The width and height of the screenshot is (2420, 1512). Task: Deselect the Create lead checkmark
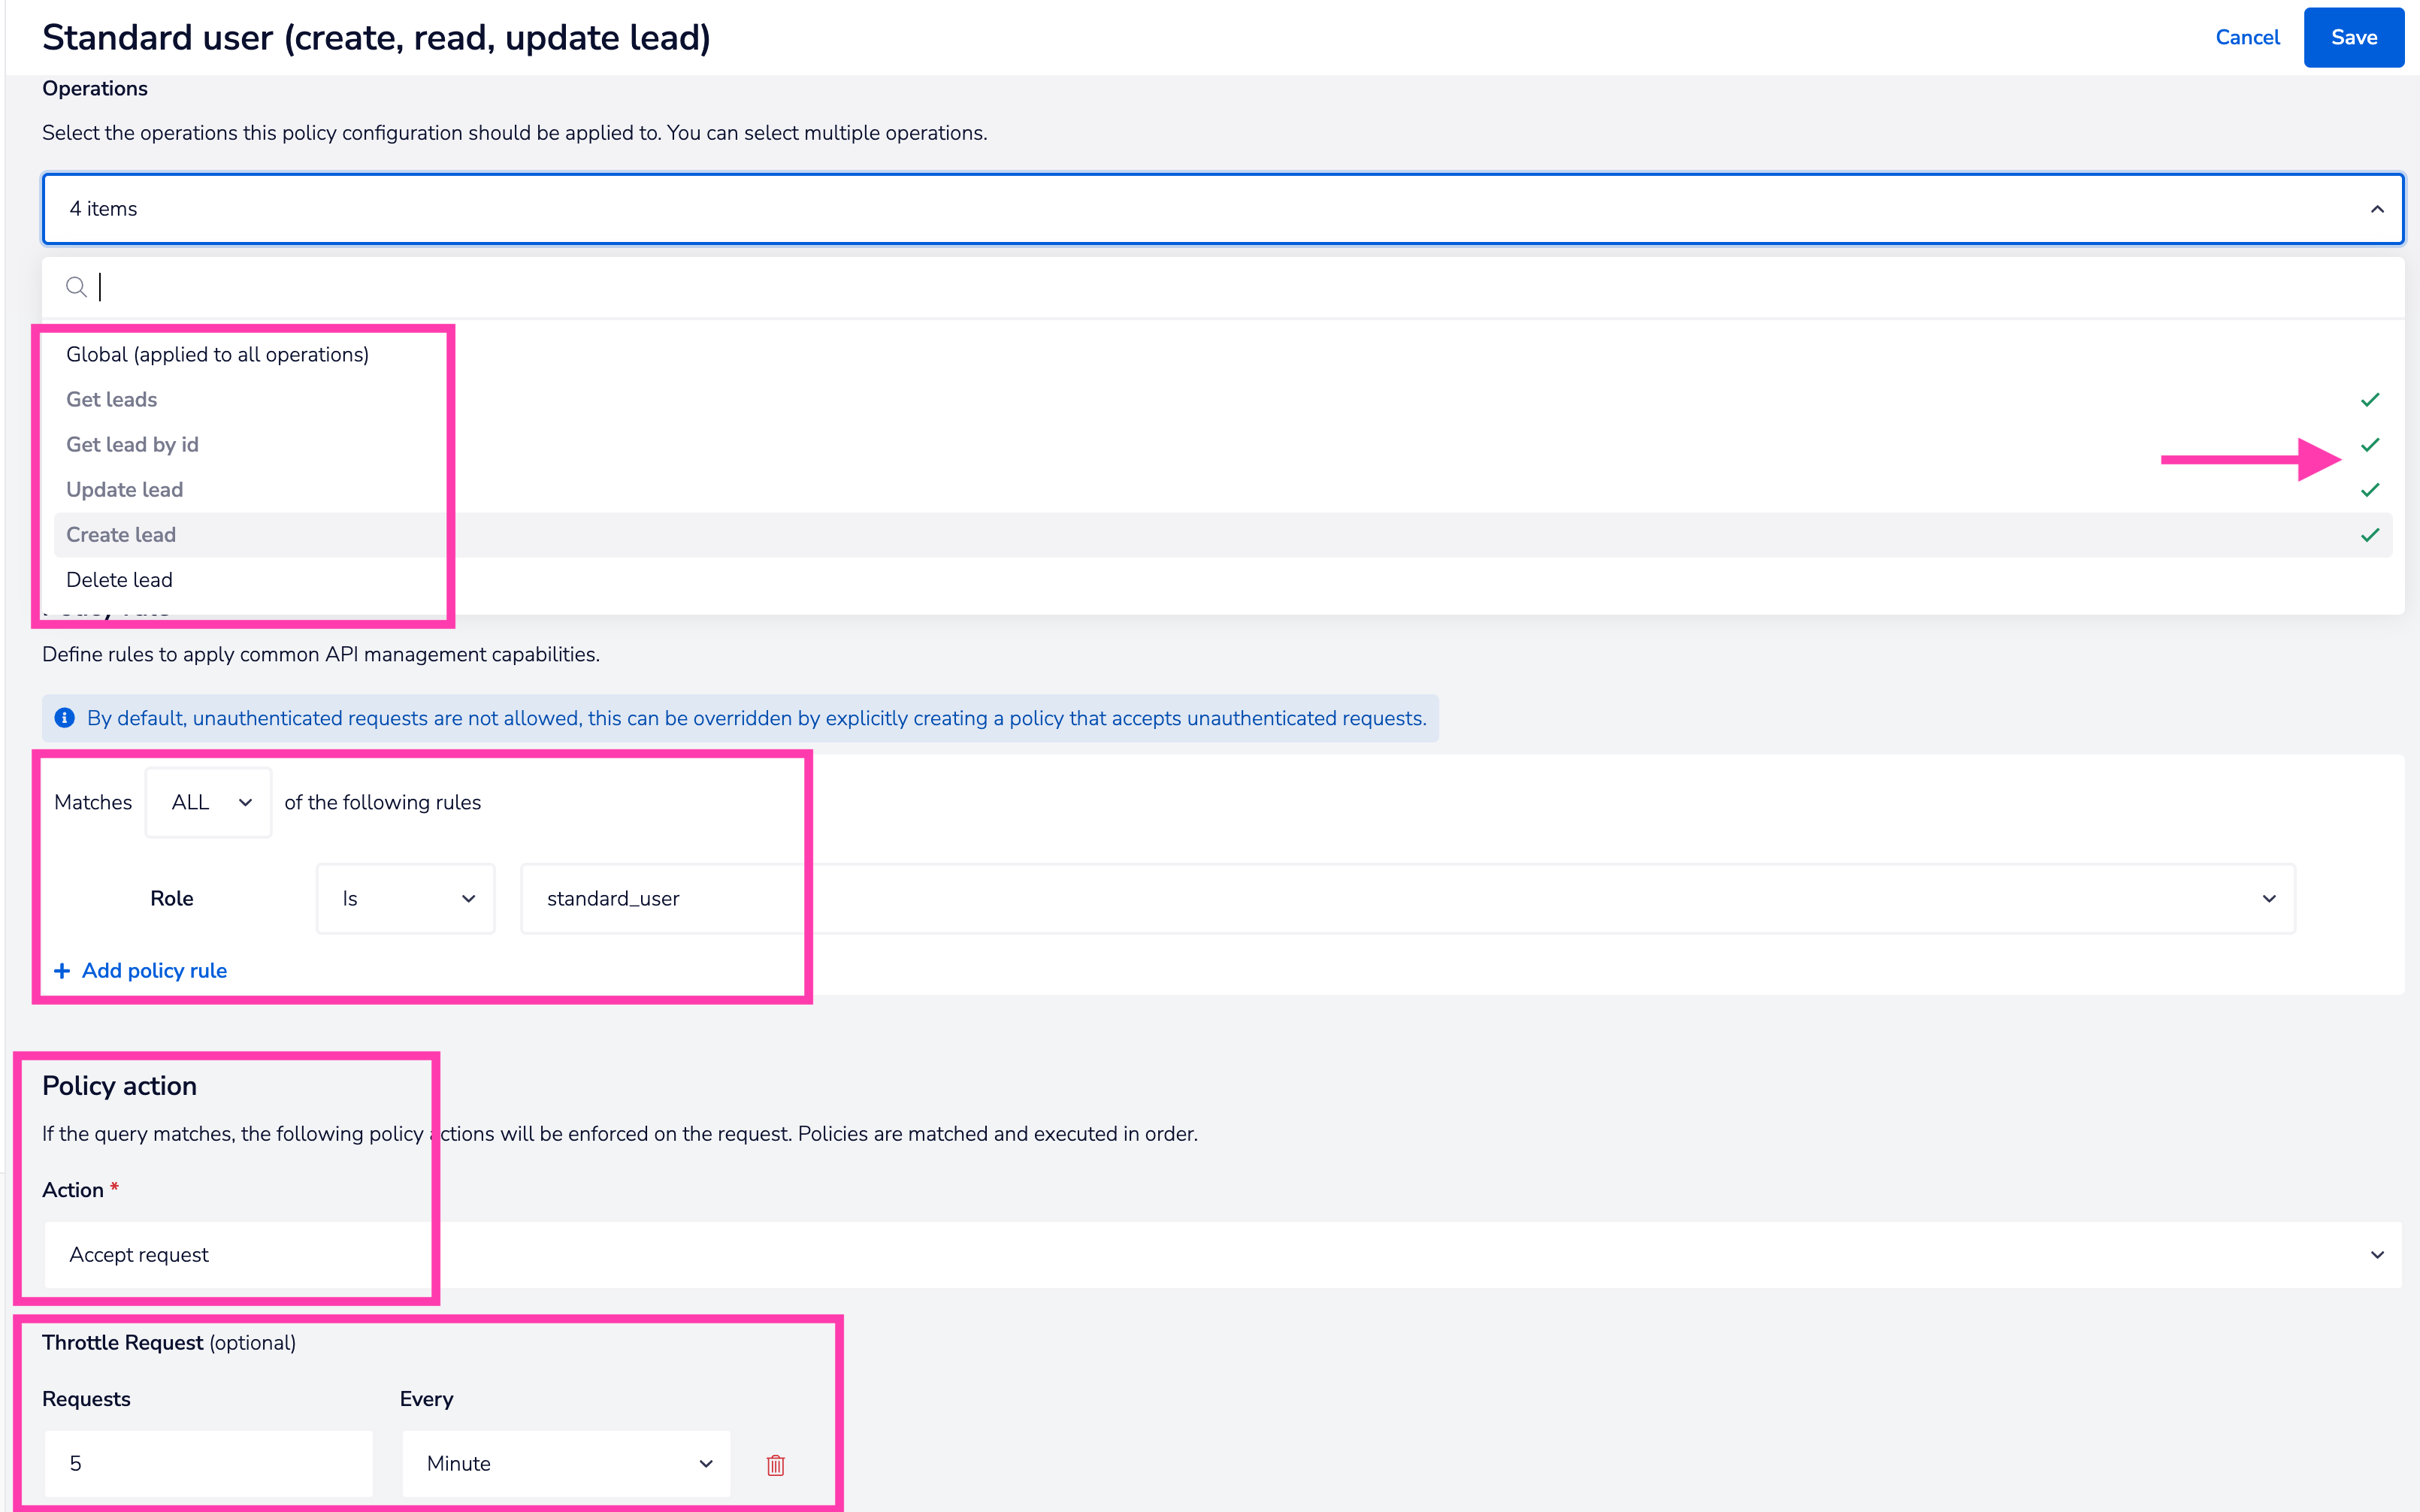2369,535
